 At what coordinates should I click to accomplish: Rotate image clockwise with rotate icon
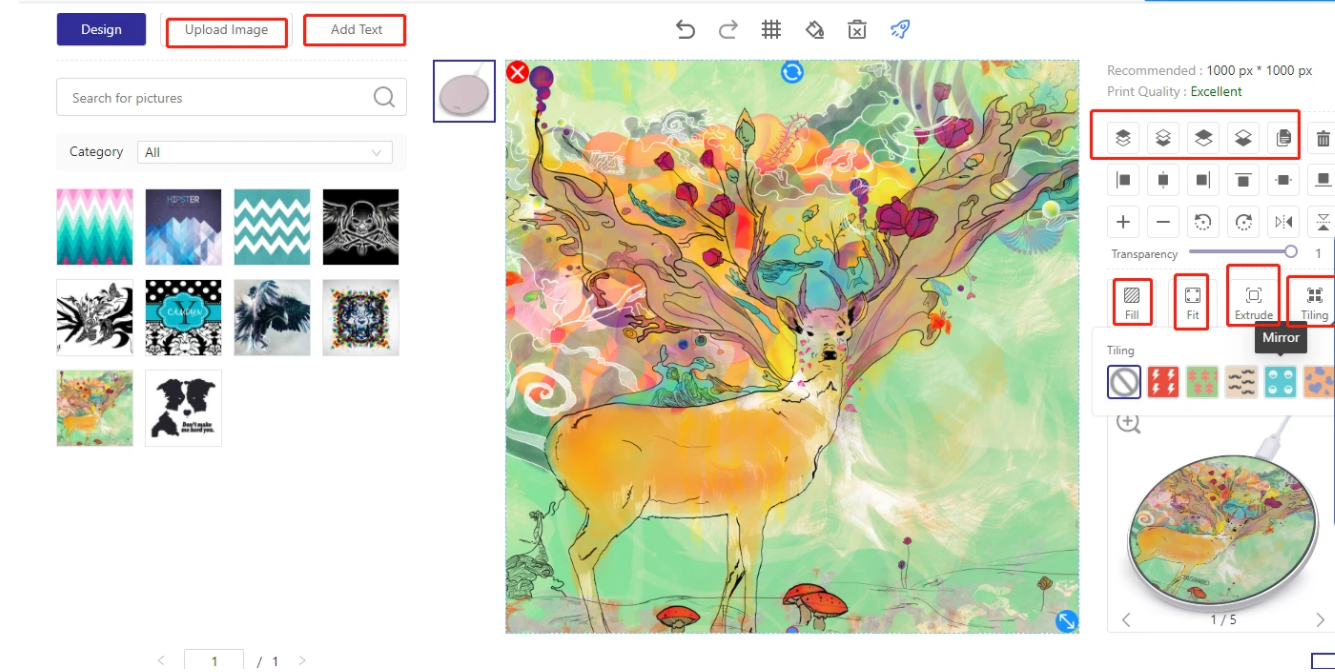pyautogui.click(x=1243, y=222)
